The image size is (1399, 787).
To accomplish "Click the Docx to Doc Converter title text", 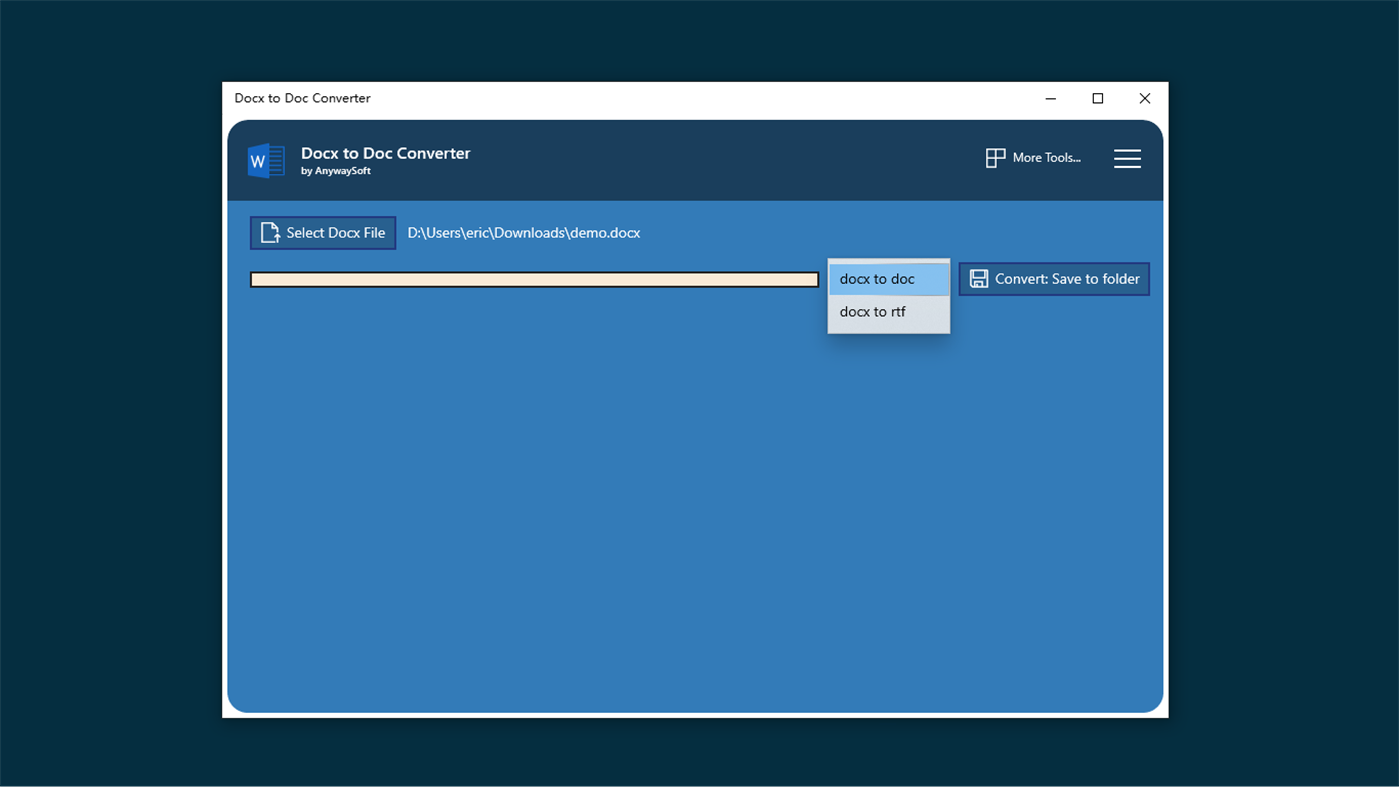I will coord(385,152).
